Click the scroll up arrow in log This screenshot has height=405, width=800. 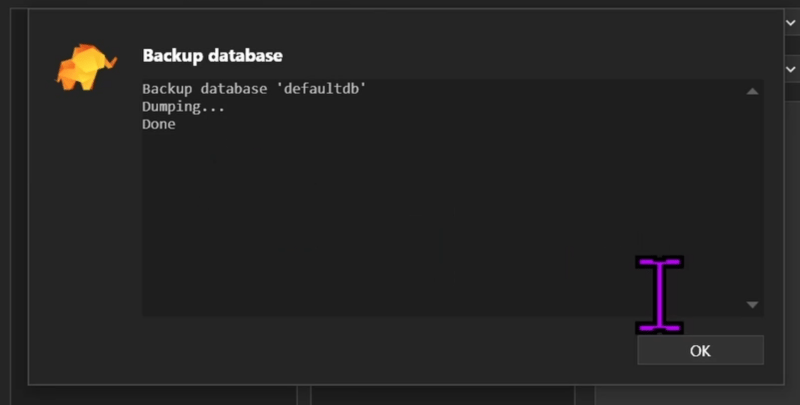click(752, 92)
